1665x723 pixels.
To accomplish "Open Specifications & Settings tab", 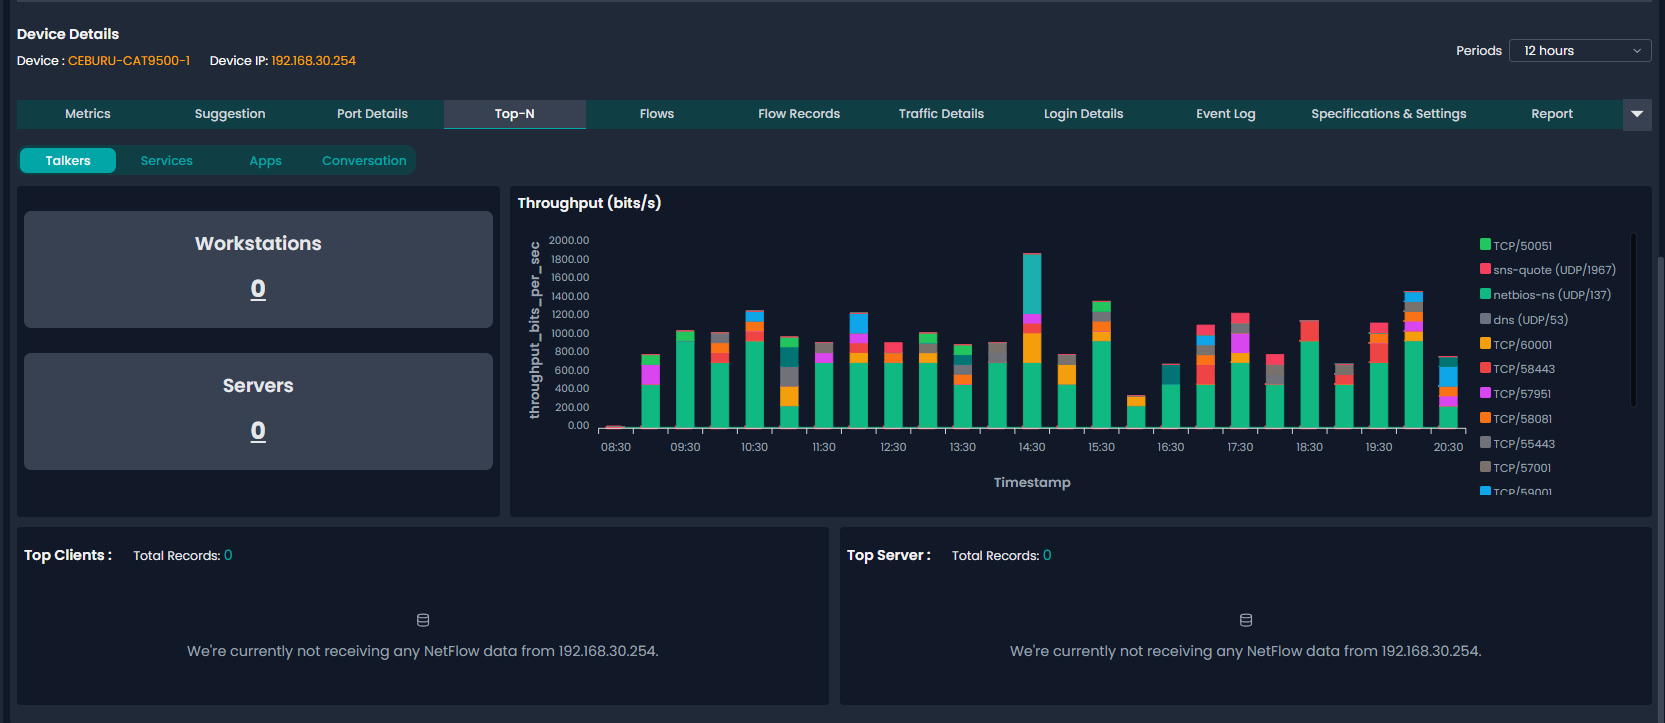I will [x=1389, y=114].
